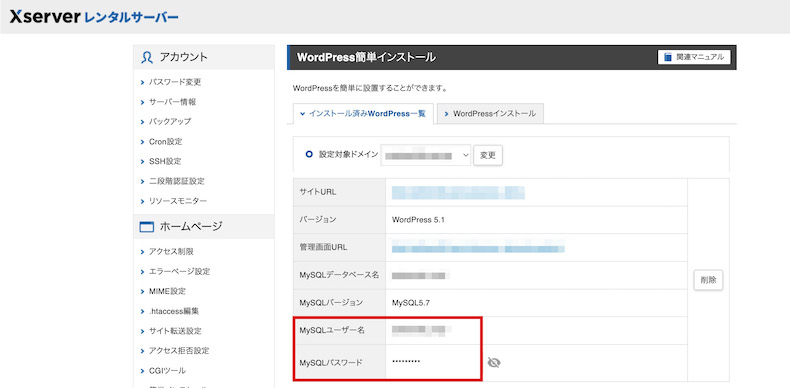Screen dimensions: 790x388
Task: Open 二段階認証設定 in sidebar
Action: point(176,181)
